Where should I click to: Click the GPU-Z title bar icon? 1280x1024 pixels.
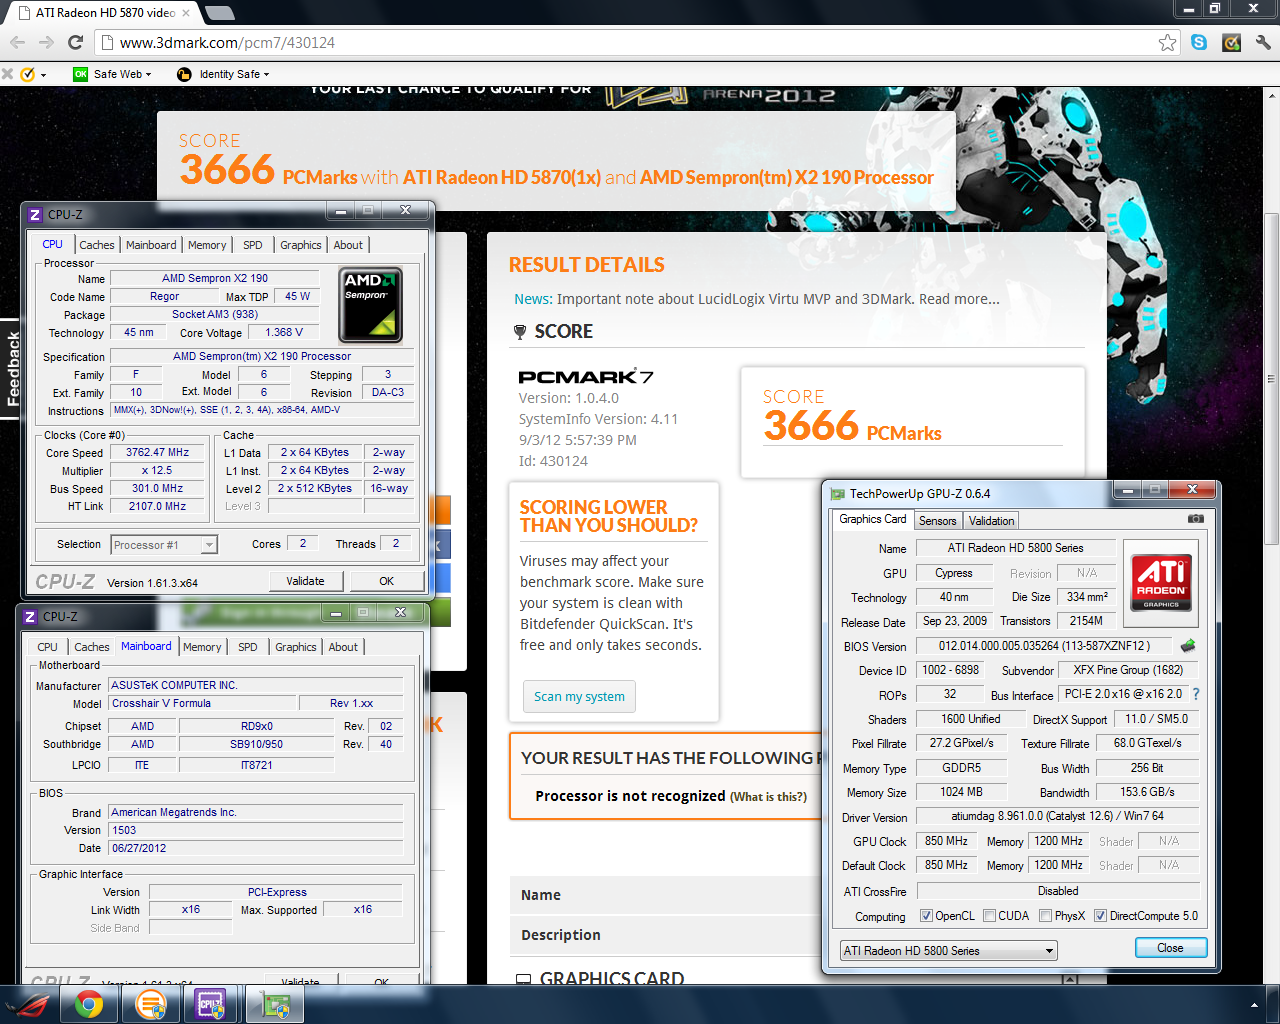(838, 494)
